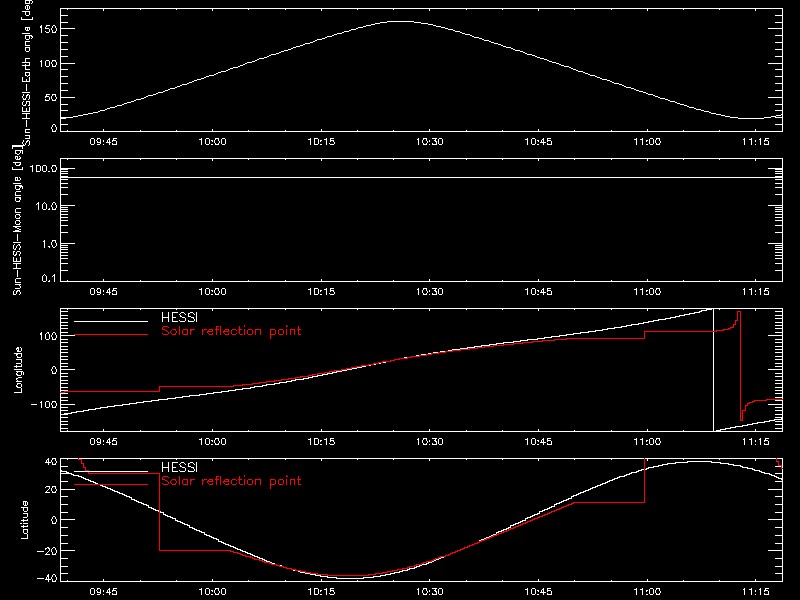Click '0' tick on Longitude axis

[55, 370]
